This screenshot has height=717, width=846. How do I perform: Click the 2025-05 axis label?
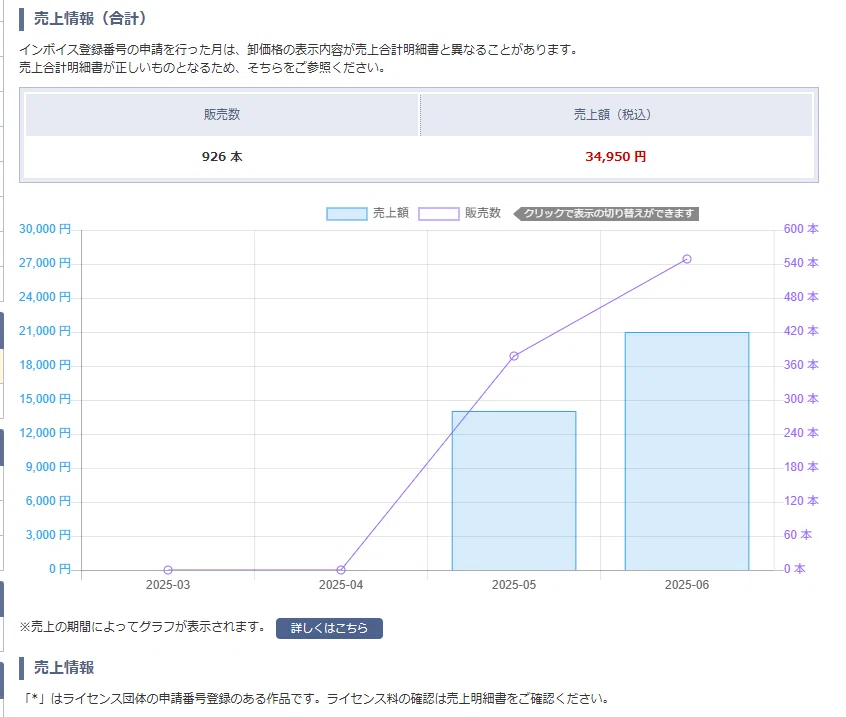tap(514, 585)
